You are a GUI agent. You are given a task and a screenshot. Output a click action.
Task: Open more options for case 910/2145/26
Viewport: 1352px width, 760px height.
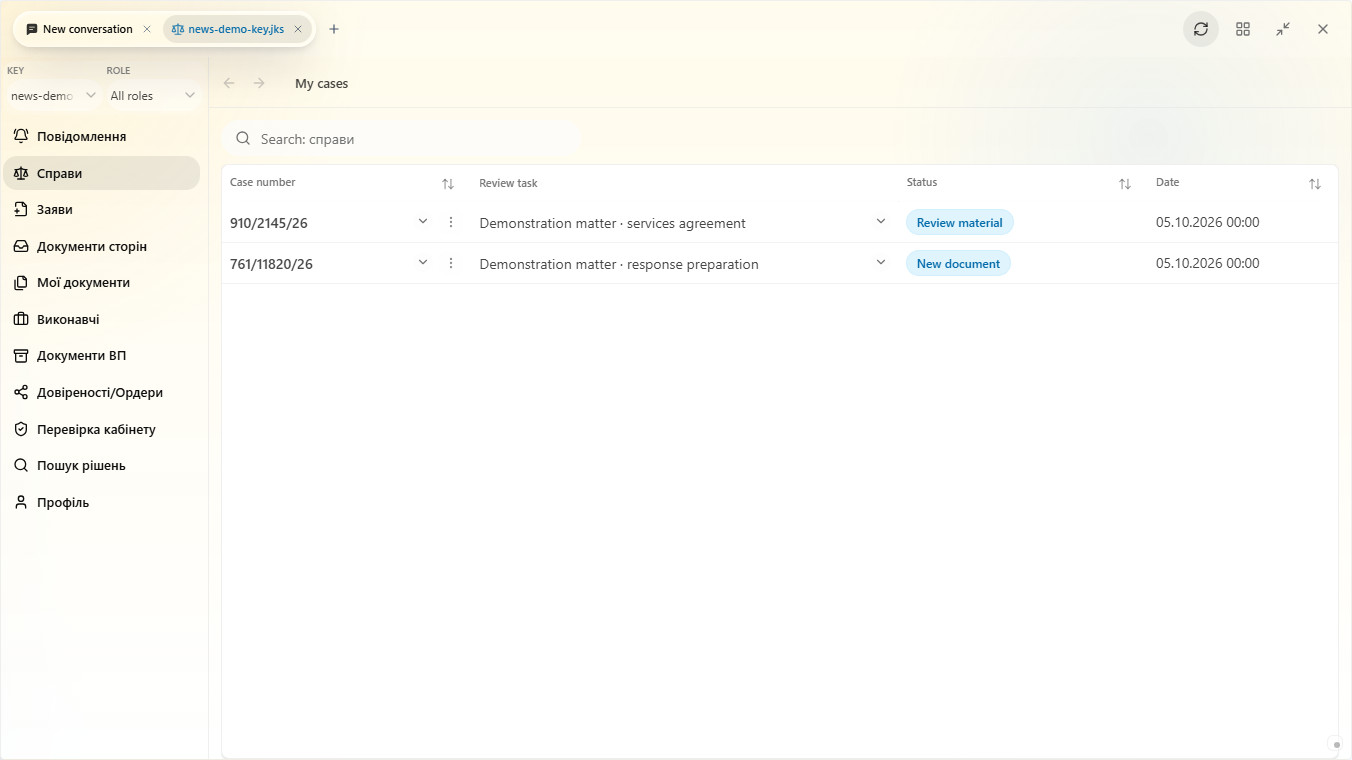coord(451,222)
